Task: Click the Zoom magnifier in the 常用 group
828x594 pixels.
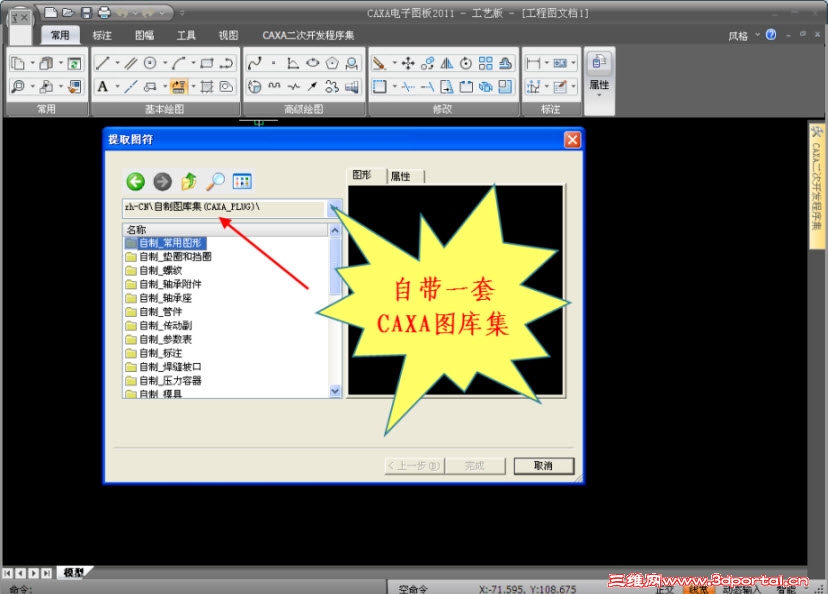Action: [x=18, y=86]
